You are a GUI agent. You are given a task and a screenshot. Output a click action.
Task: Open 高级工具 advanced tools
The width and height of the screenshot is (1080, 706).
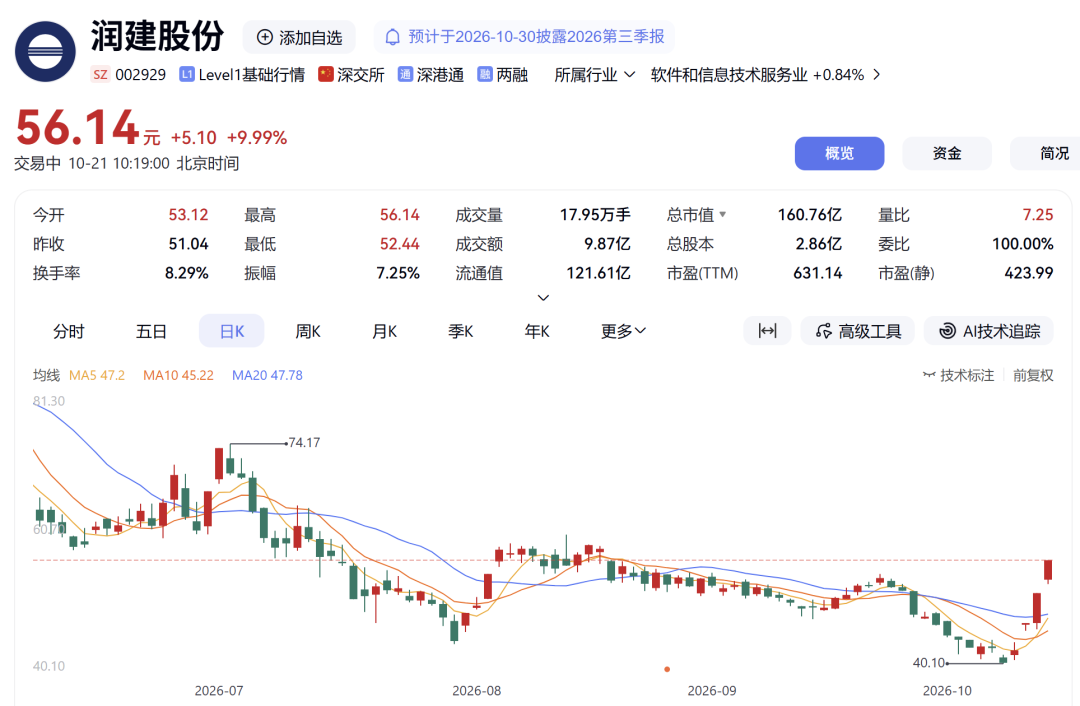tap(858, 331)
